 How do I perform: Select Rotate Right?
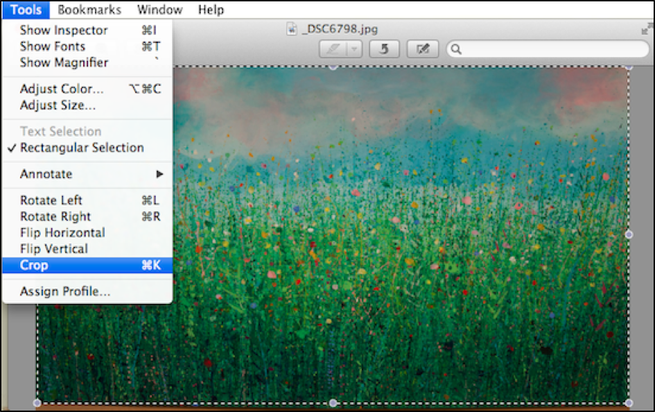click(87, 217)
